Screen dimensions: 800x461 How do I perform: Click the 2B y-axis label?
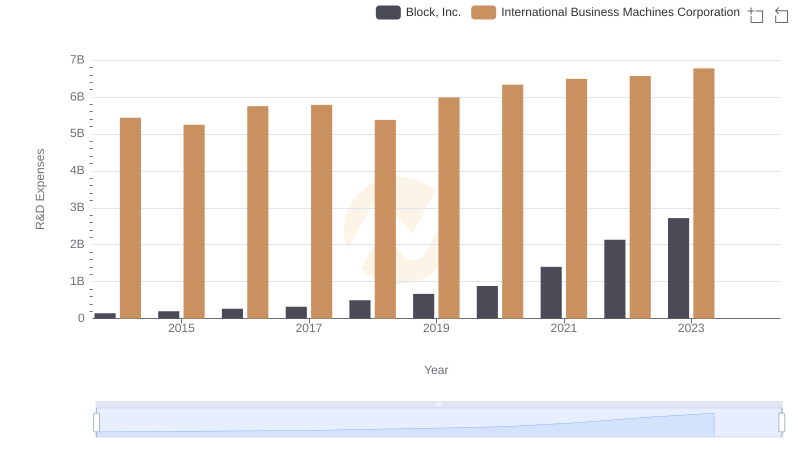77,244
